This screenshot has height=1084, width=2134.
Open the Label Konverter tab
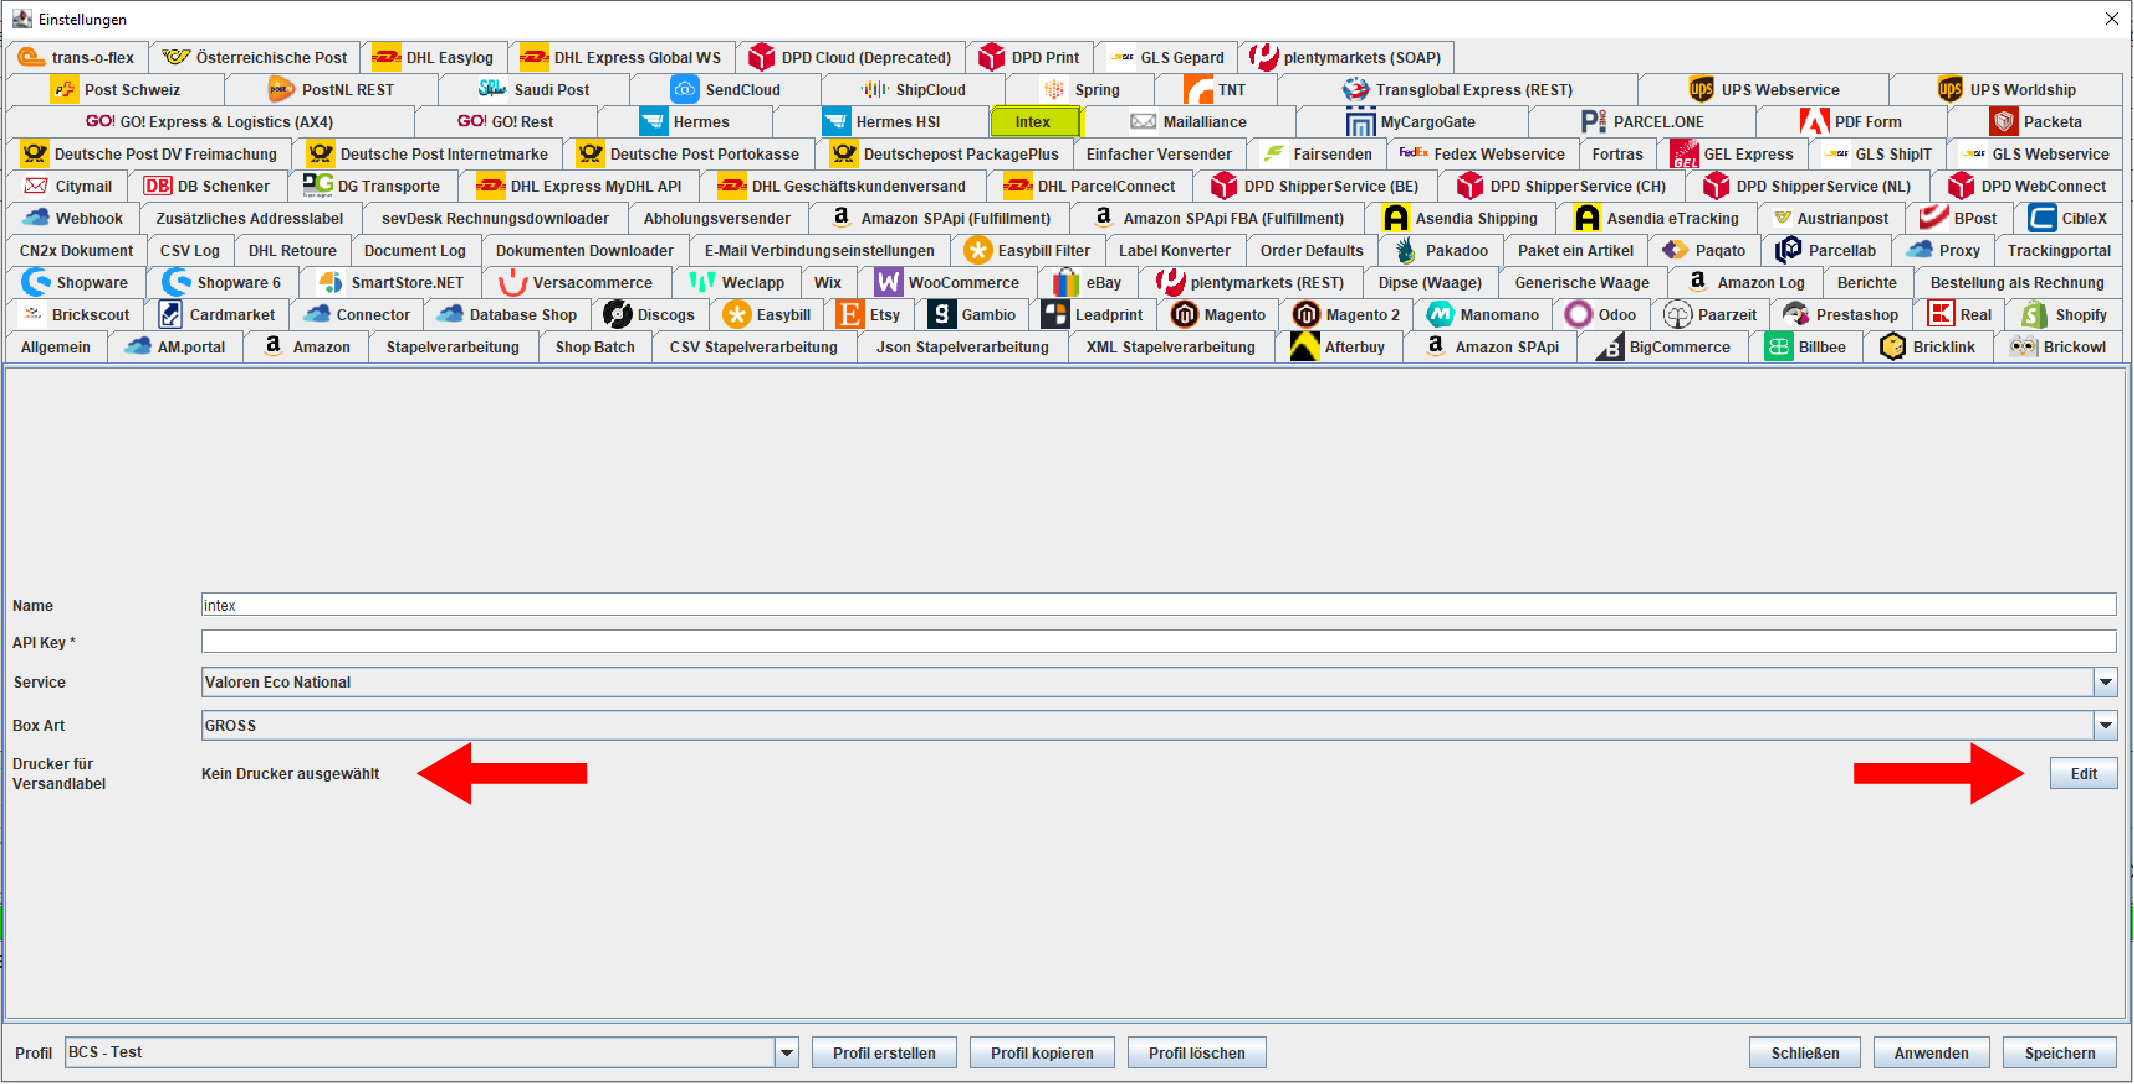pyautogui.click(x=1175, y=251)
